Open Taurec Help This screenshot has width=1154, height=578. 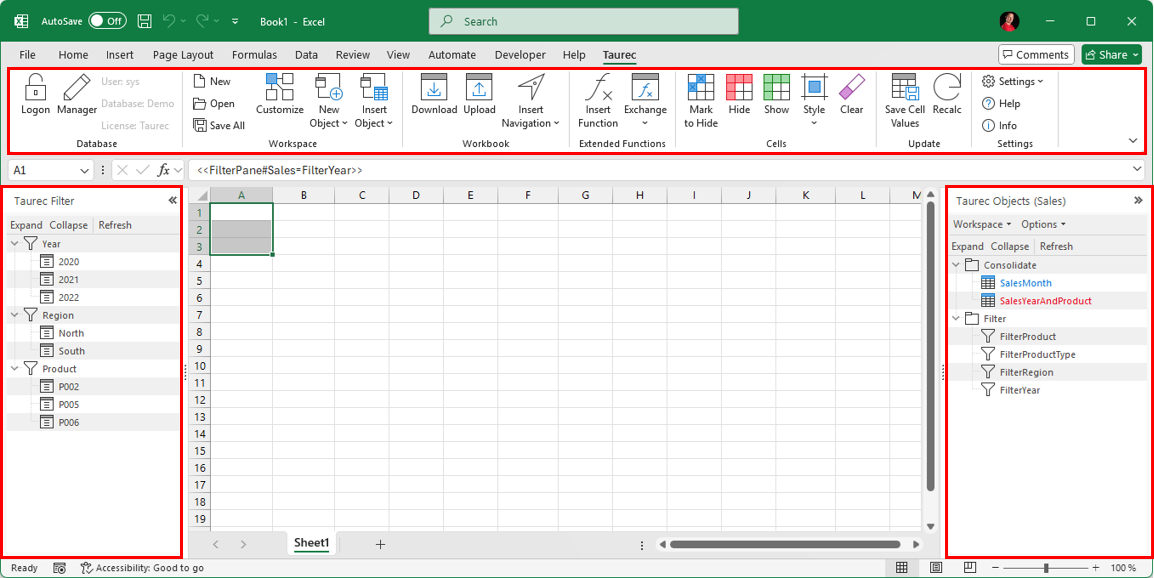click(1002, 104)
